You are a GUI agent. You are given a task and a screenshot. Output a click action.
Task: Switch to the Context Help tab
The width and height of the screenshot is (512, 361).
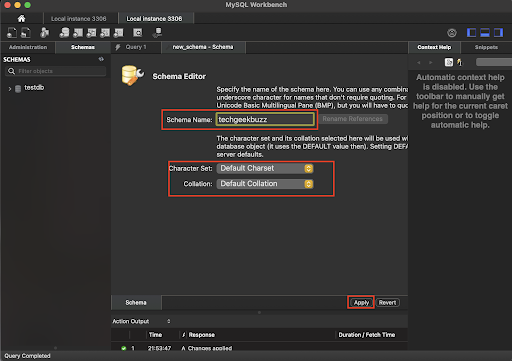tap(434, 47)
